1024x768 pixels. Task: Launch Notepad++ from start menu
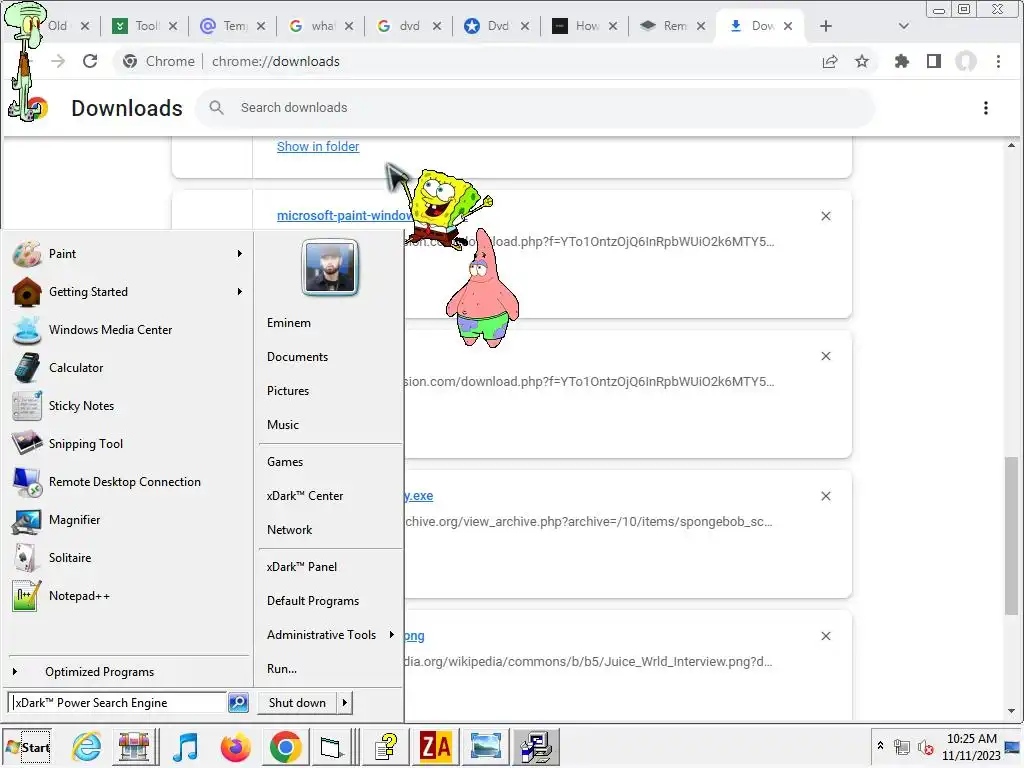[x=128, y=595]
